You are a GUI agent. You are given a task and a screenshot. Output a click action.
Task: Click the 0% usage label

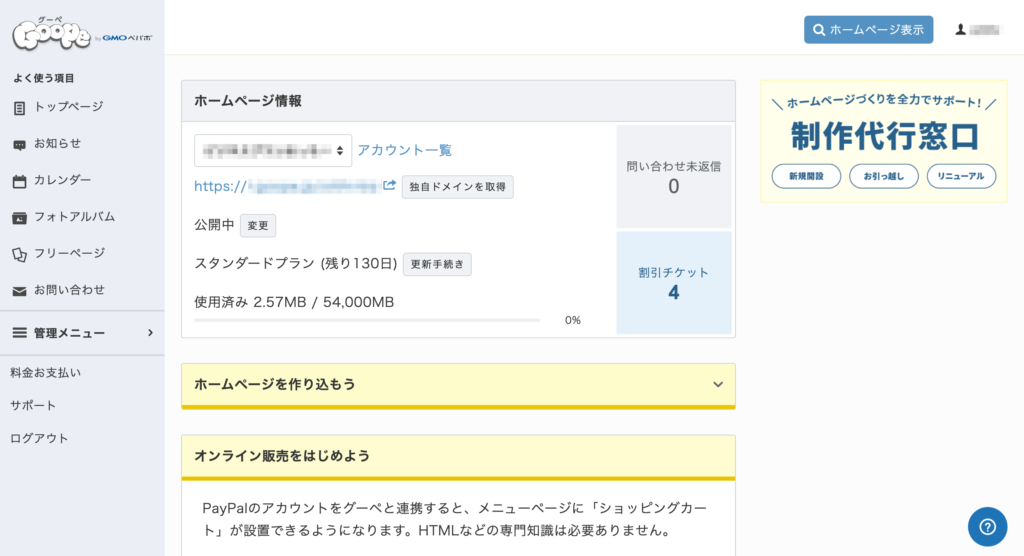[x=573, y=320]
